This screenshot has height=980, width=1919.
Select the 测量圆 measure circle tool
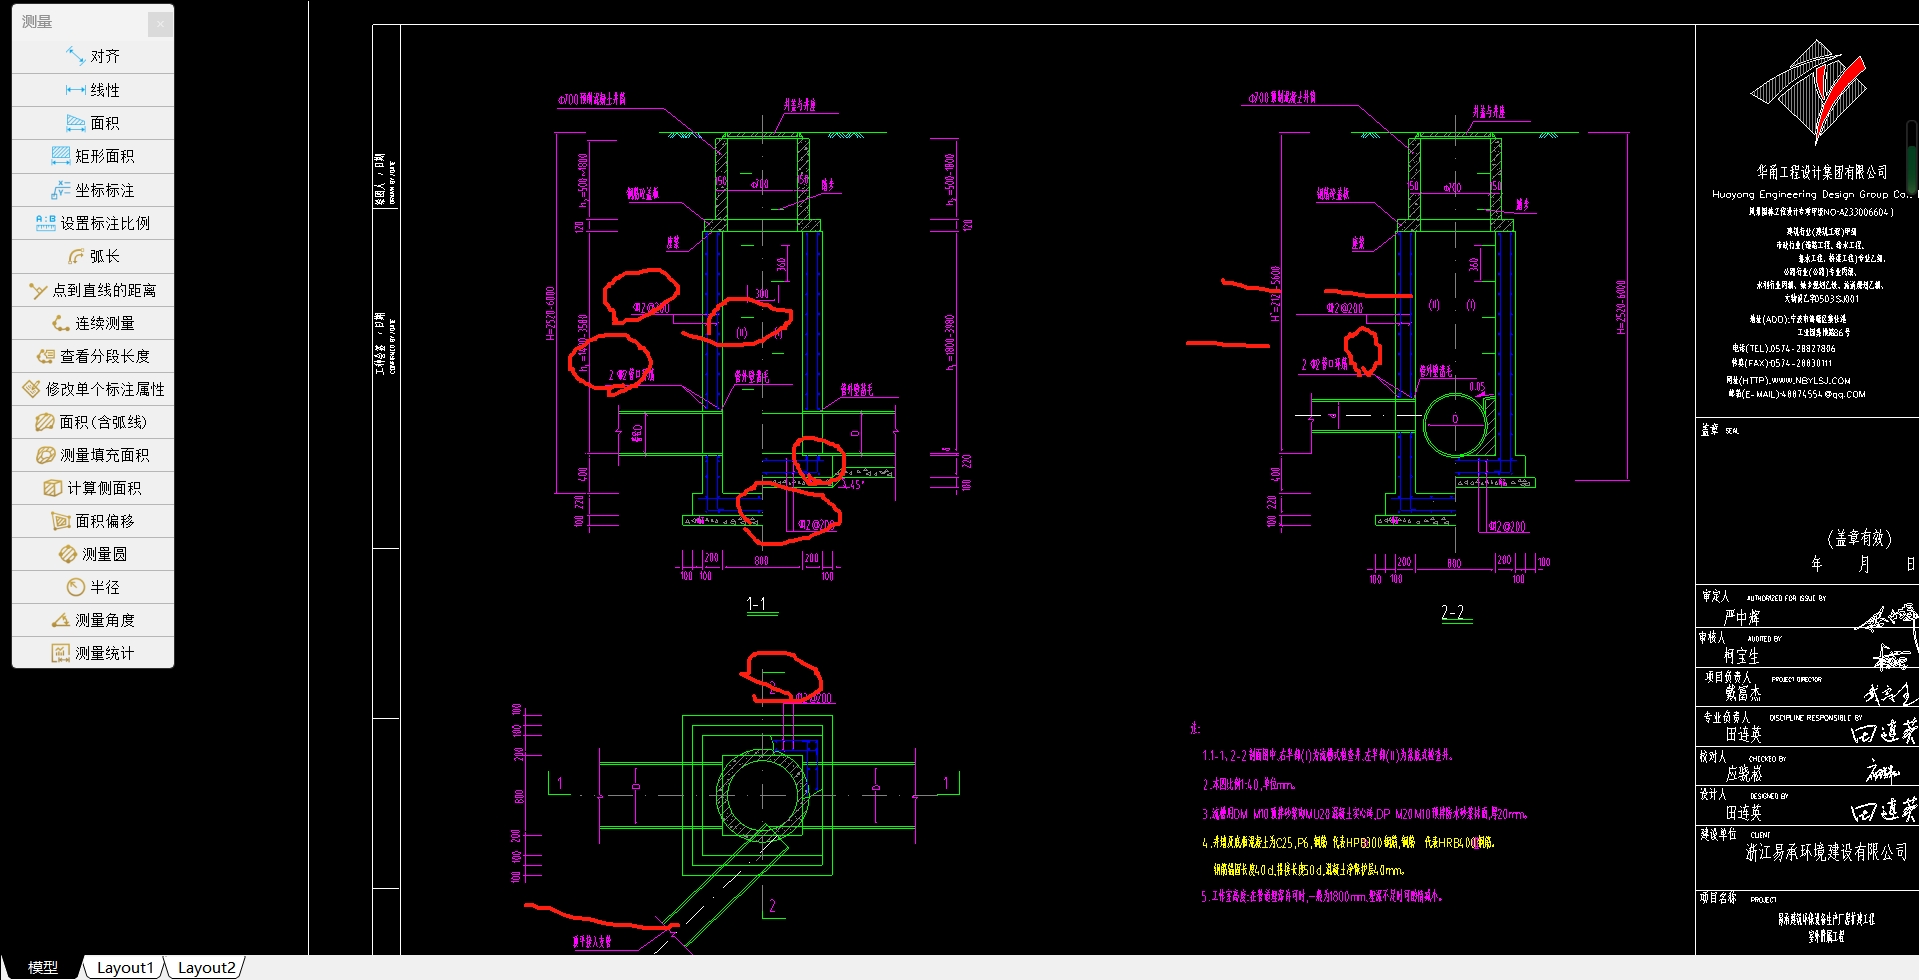tap(93, 554)
